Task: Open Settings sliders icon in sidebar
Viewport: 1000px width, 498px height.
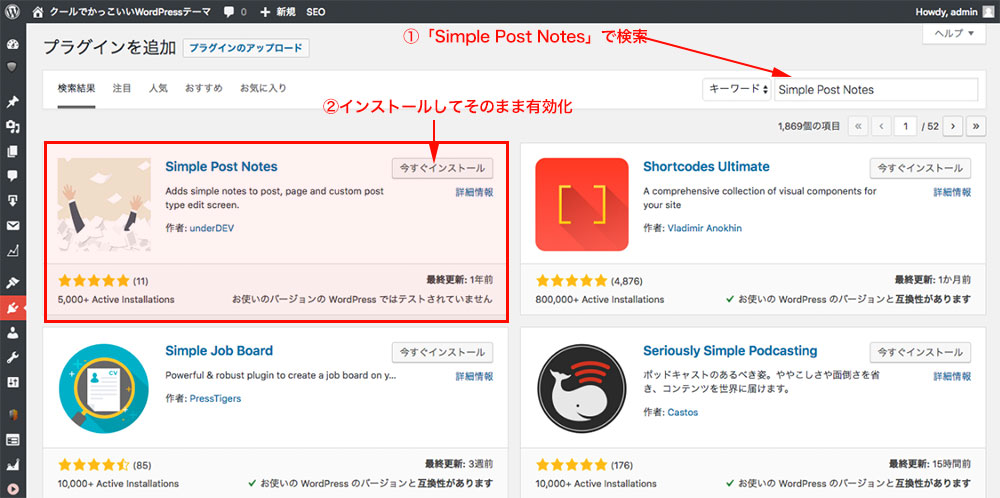Action: (x=12, y=382)
